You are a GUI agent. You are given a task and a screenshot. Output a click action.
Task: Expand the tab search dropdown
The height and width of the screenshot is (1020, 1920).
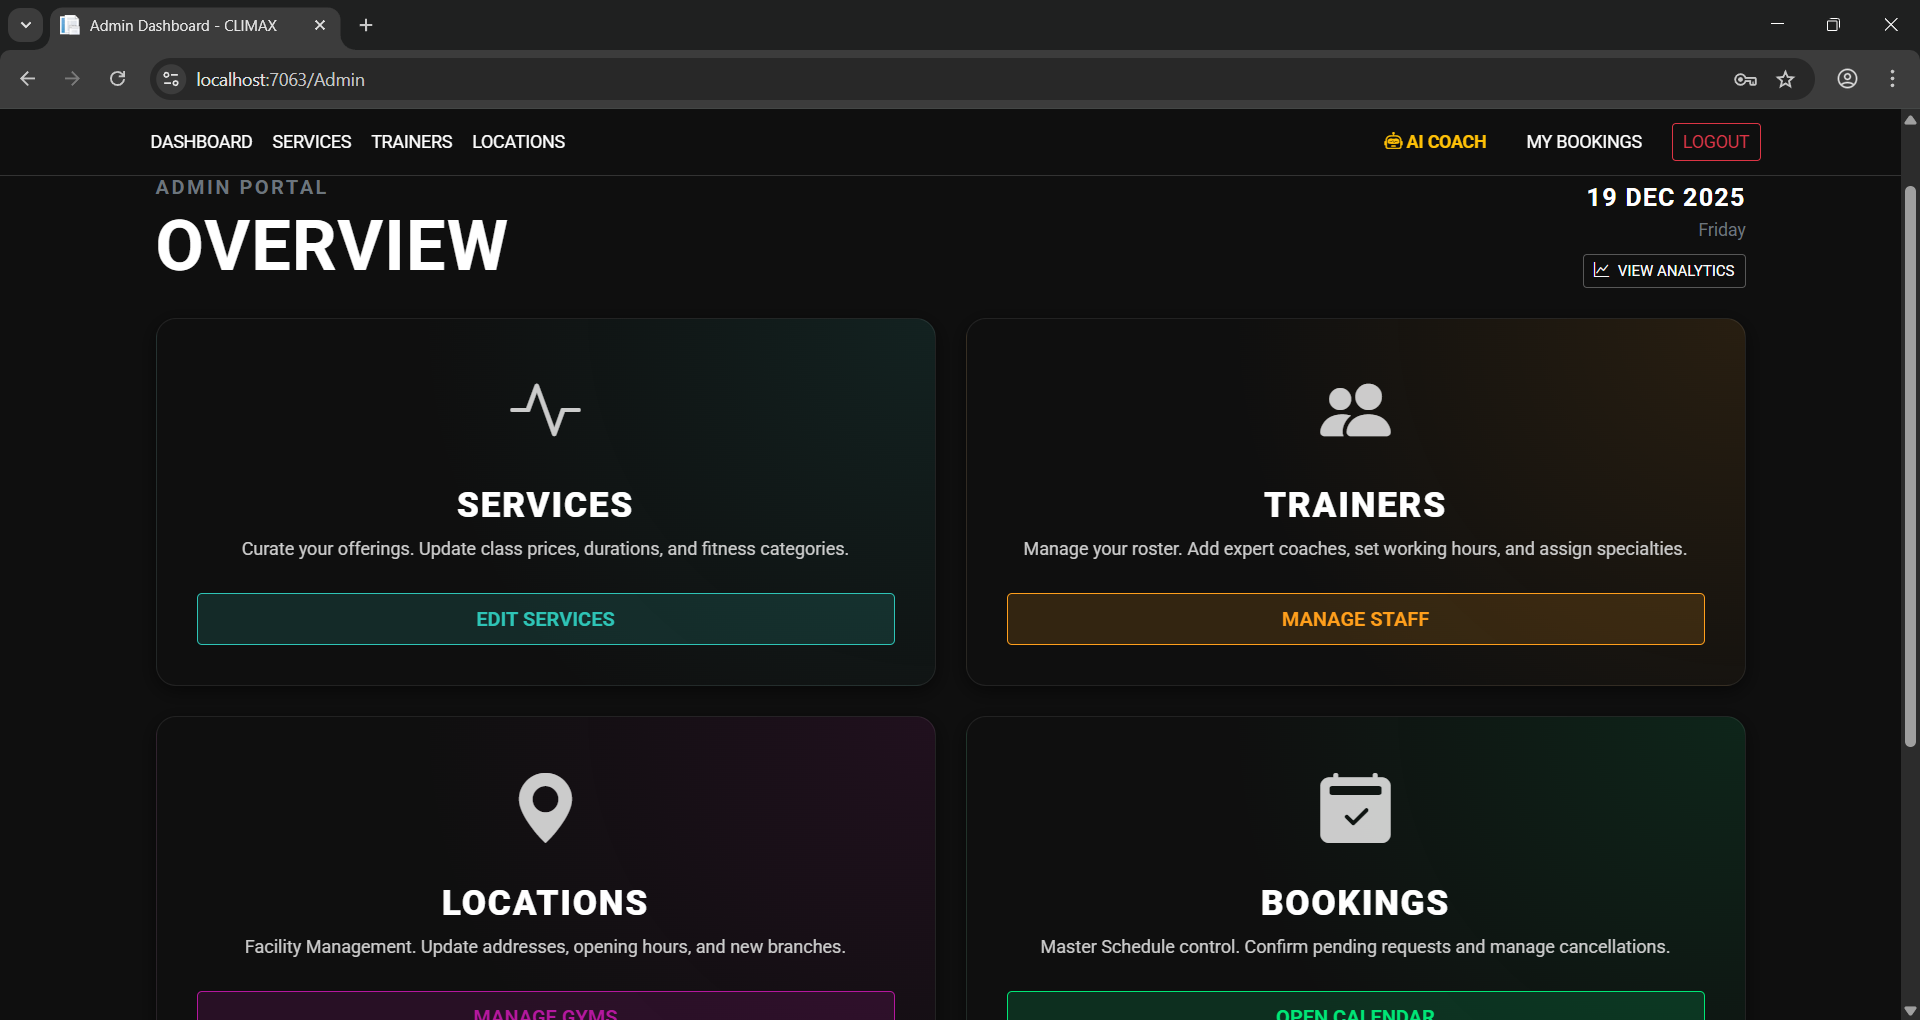click(x=26, y=25)
